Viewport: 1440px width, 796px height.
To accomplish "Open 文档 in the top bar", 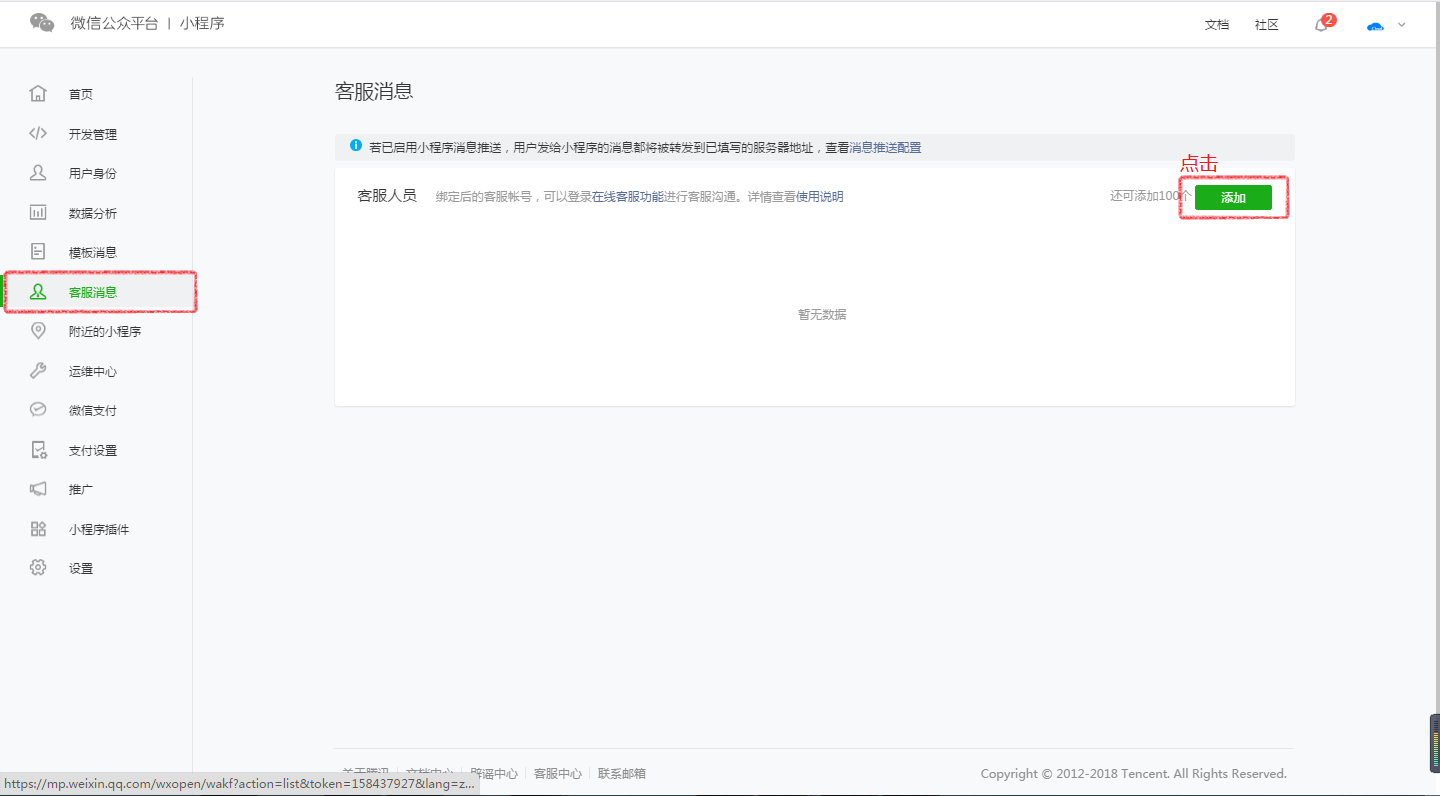I will pos(1216,24).
